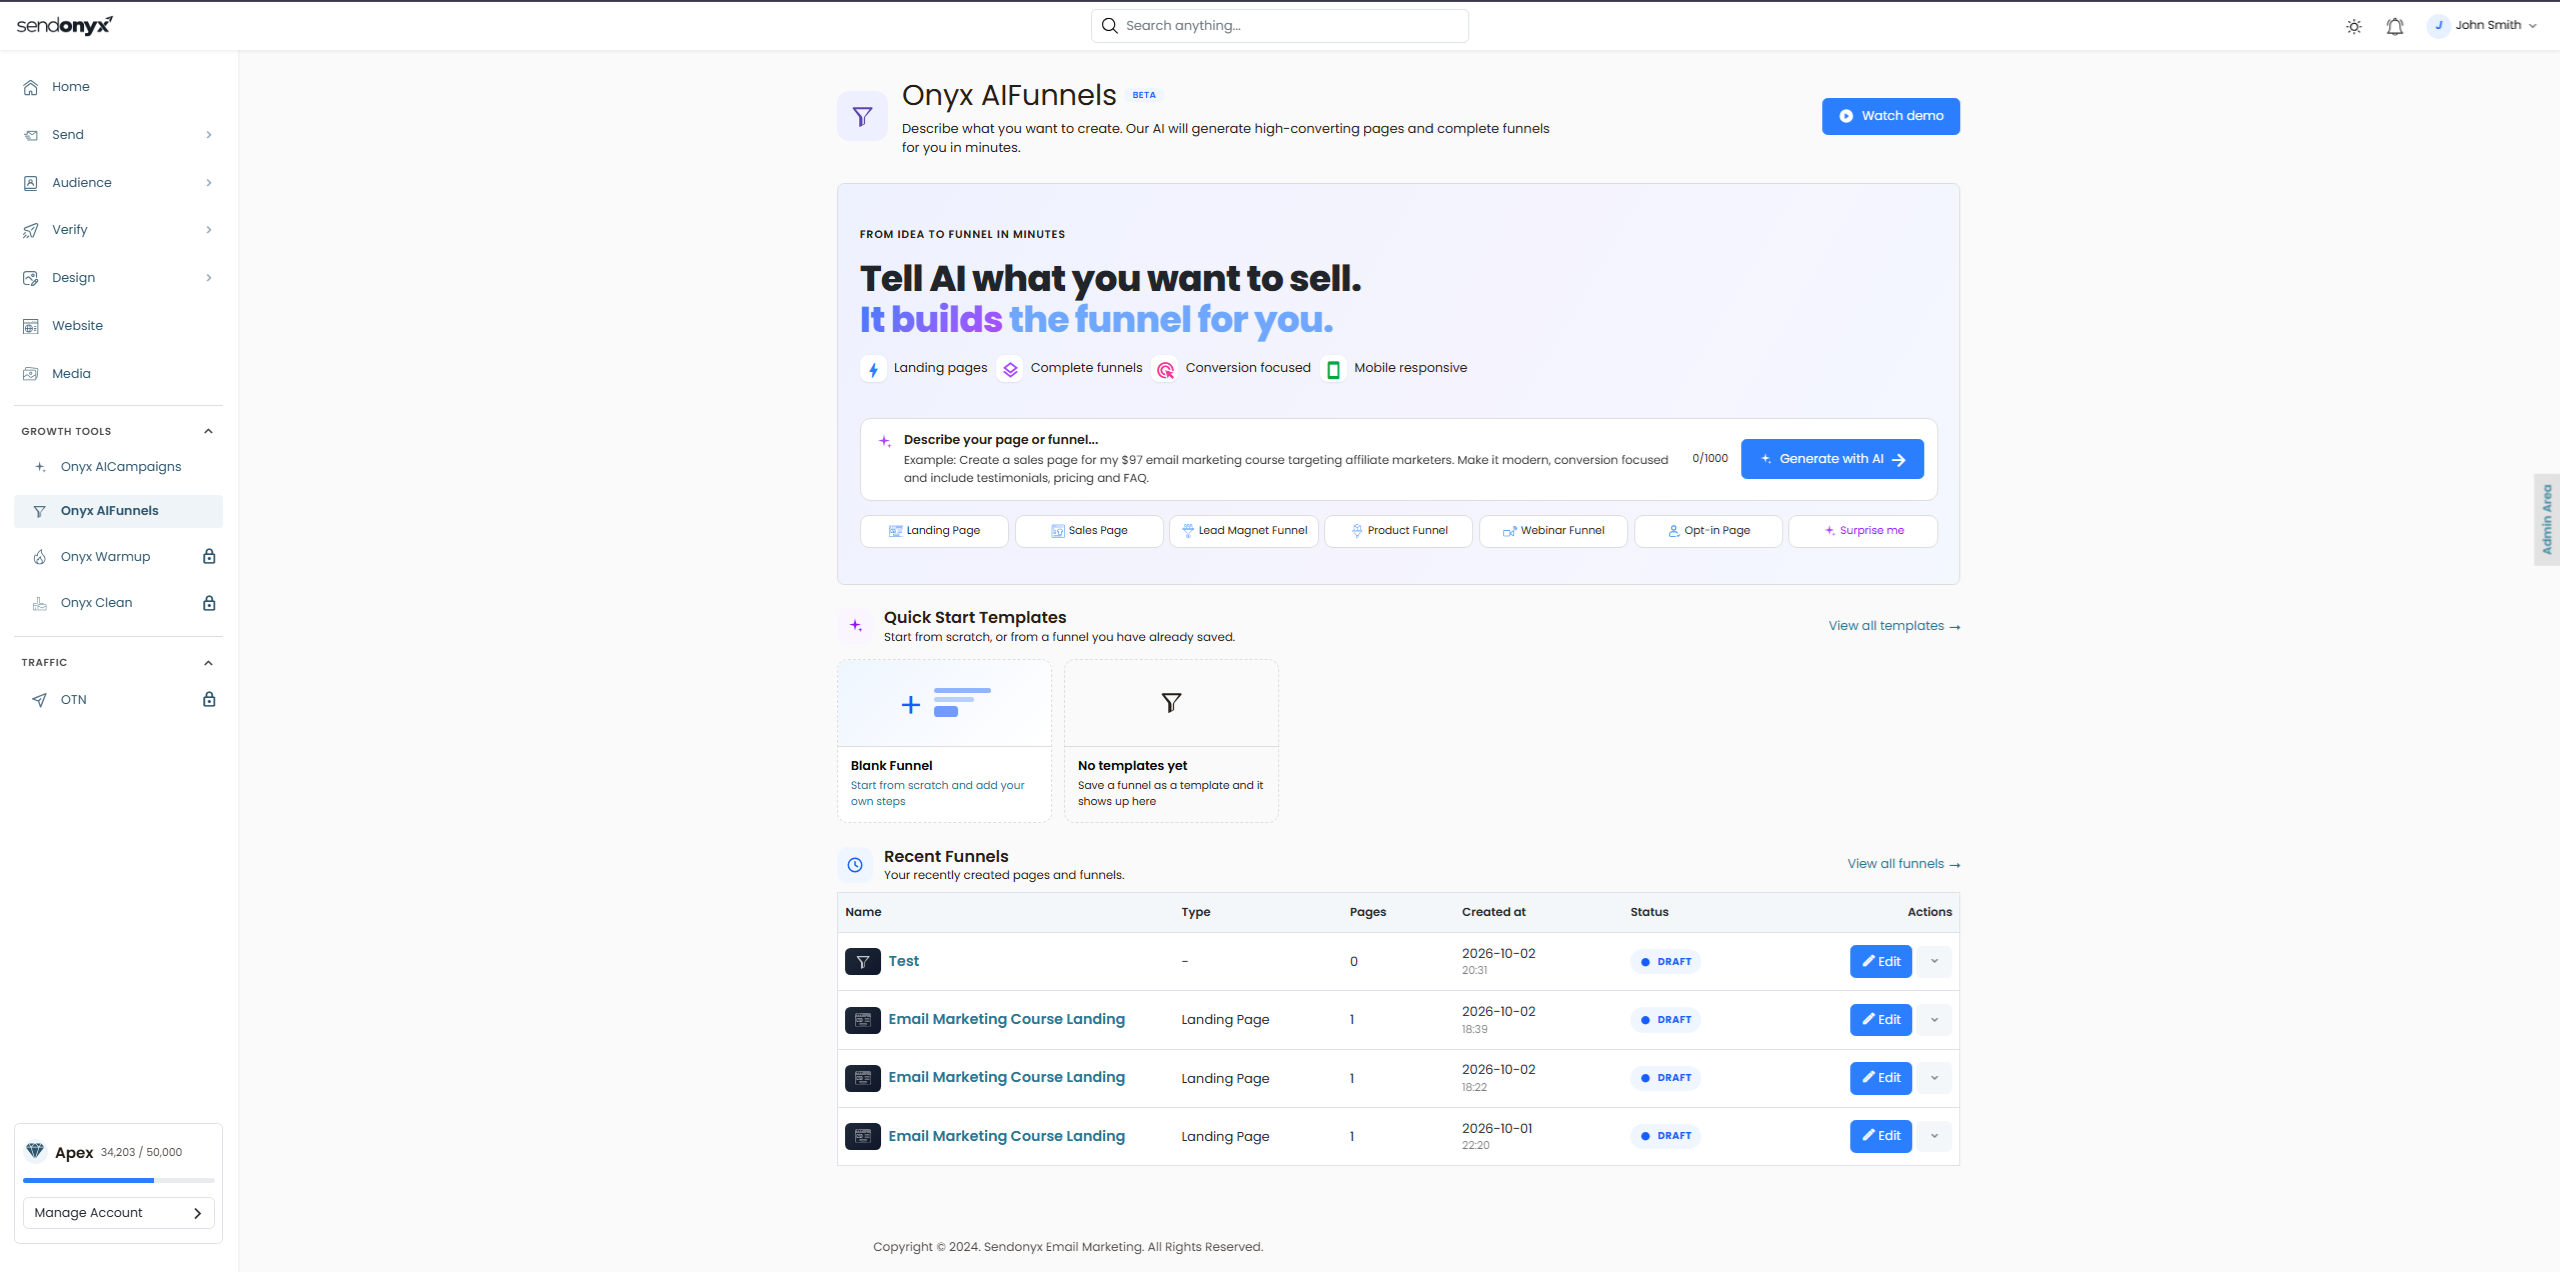Click the funnel icon in No templates card
2560x1272 pixels.
point(1171,703)
